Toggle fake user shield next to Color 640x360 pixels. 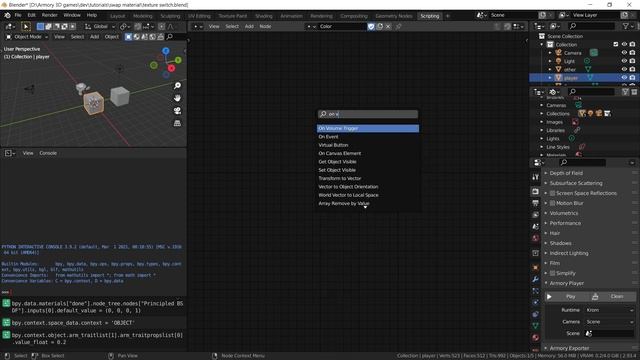coord(371,27)
